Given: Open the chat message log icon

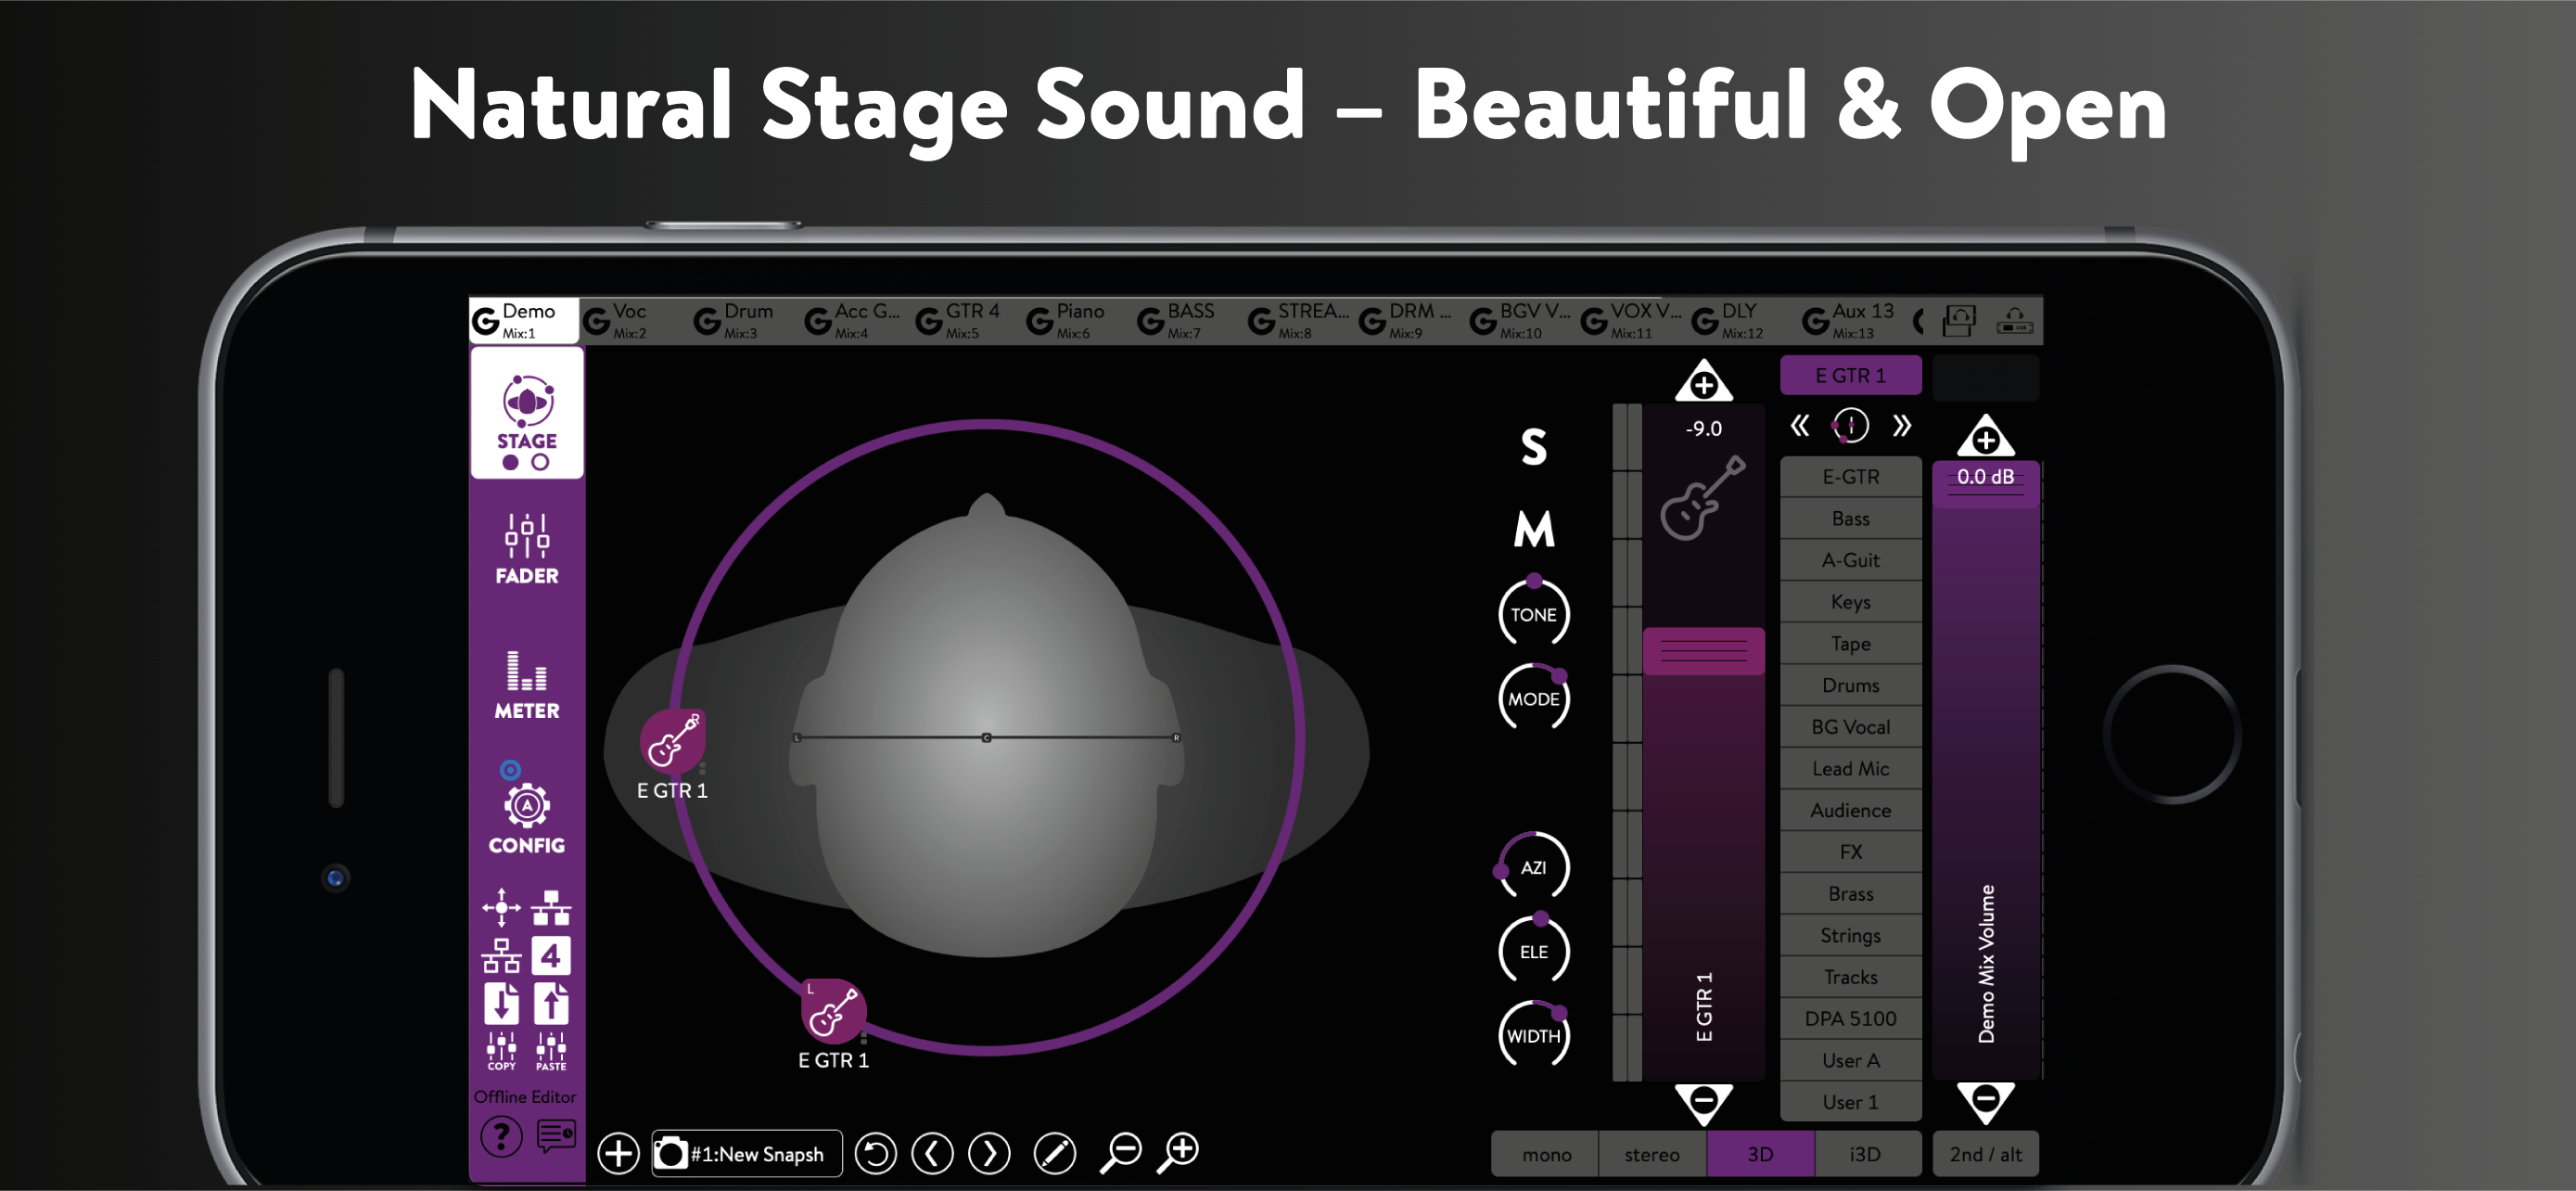Looking at the screenshot, I should point(556,1135).
